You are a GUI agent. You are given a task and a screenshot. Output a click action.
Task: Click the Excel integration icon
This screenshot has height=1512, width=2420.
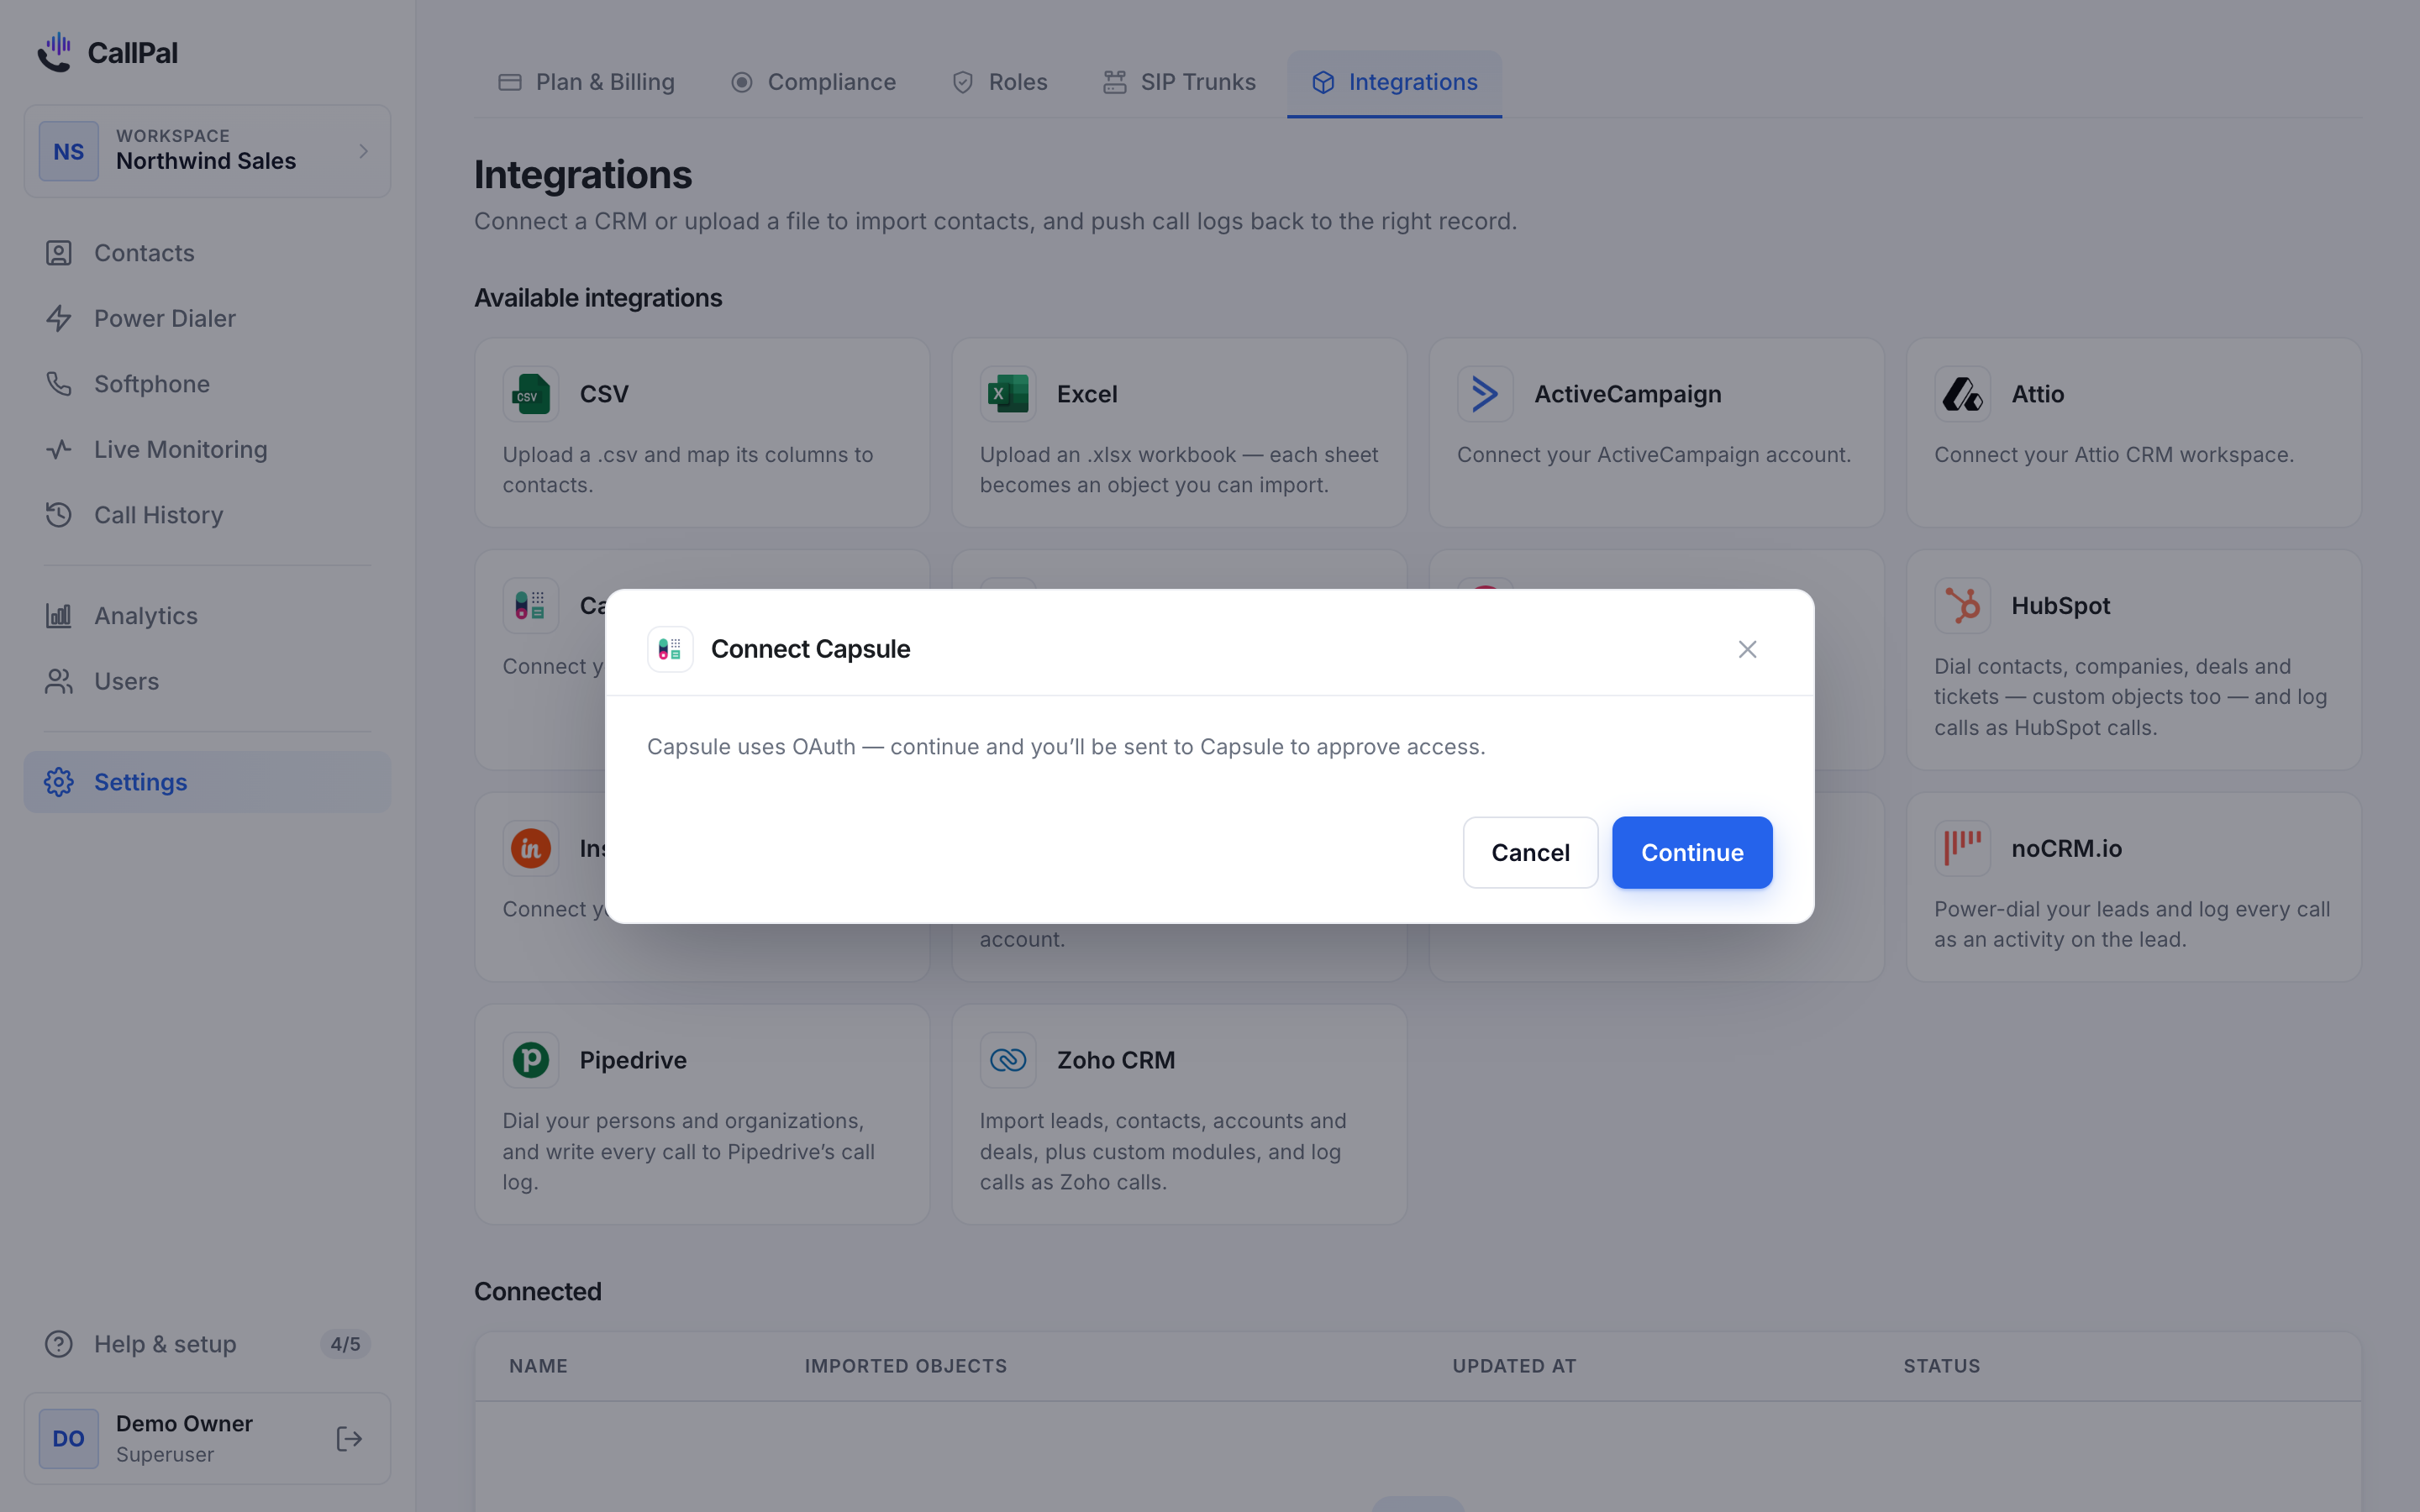click(1008, 394)
